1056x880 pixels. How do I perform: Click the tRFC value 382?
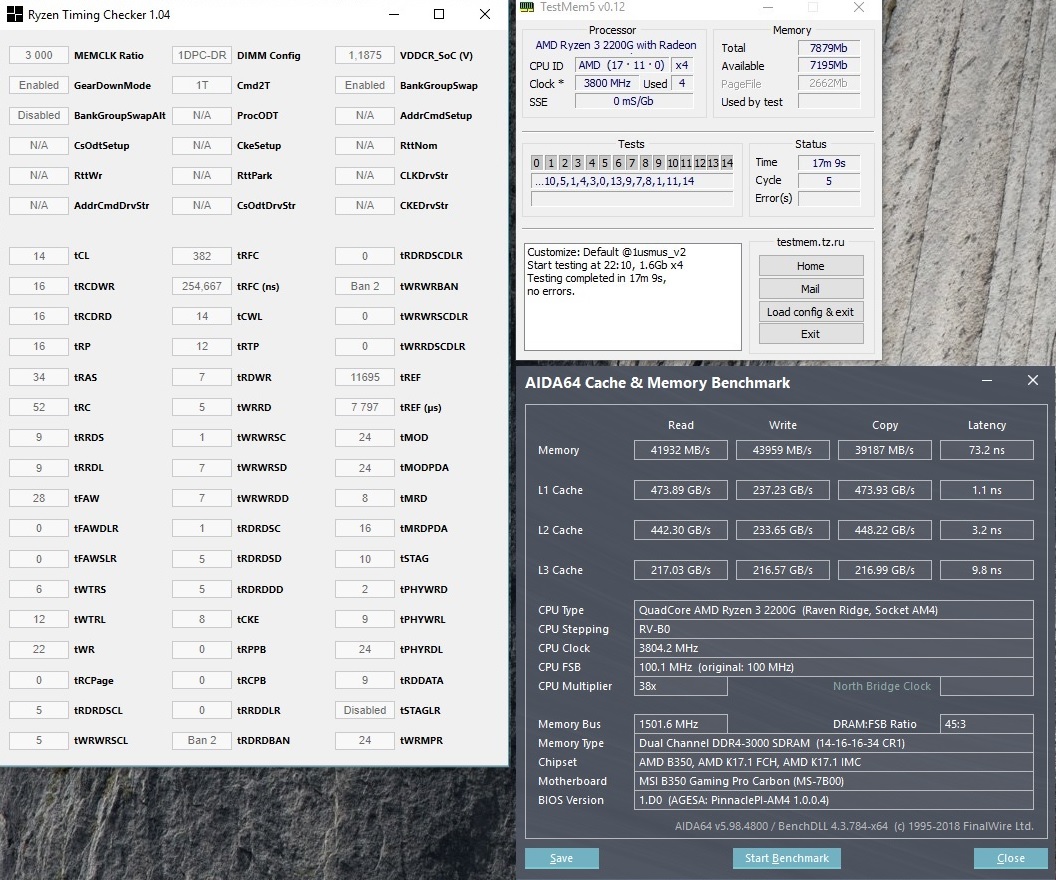point(202,256)
